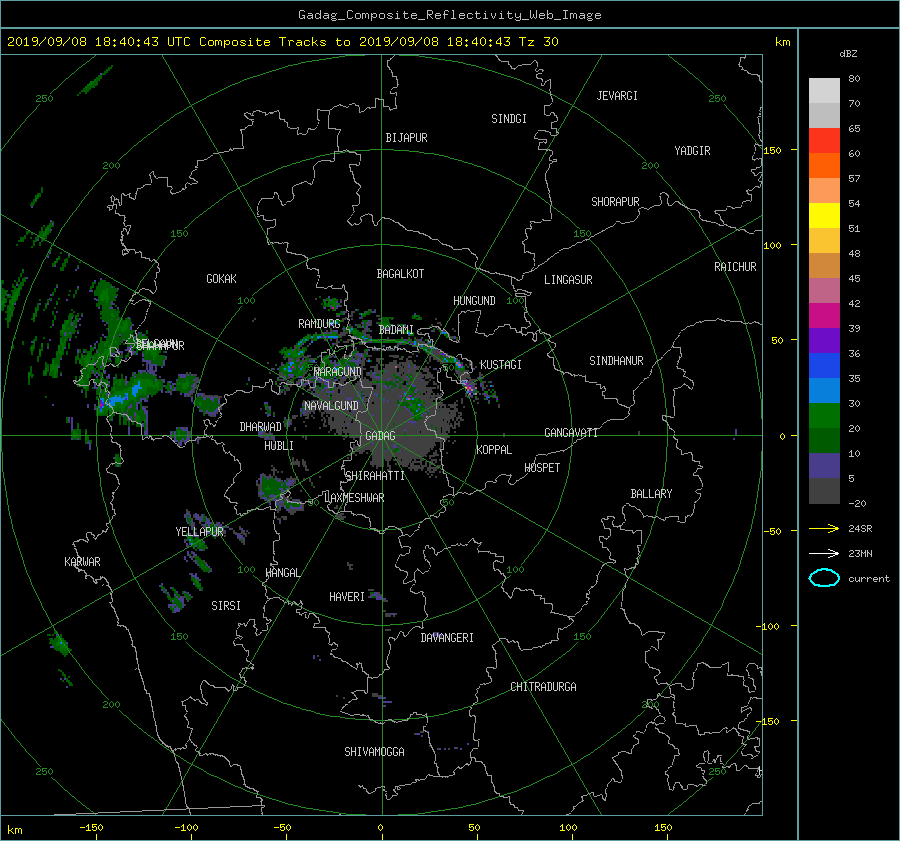
Task: Click the HOSPET city label
Action: point(542,468)
